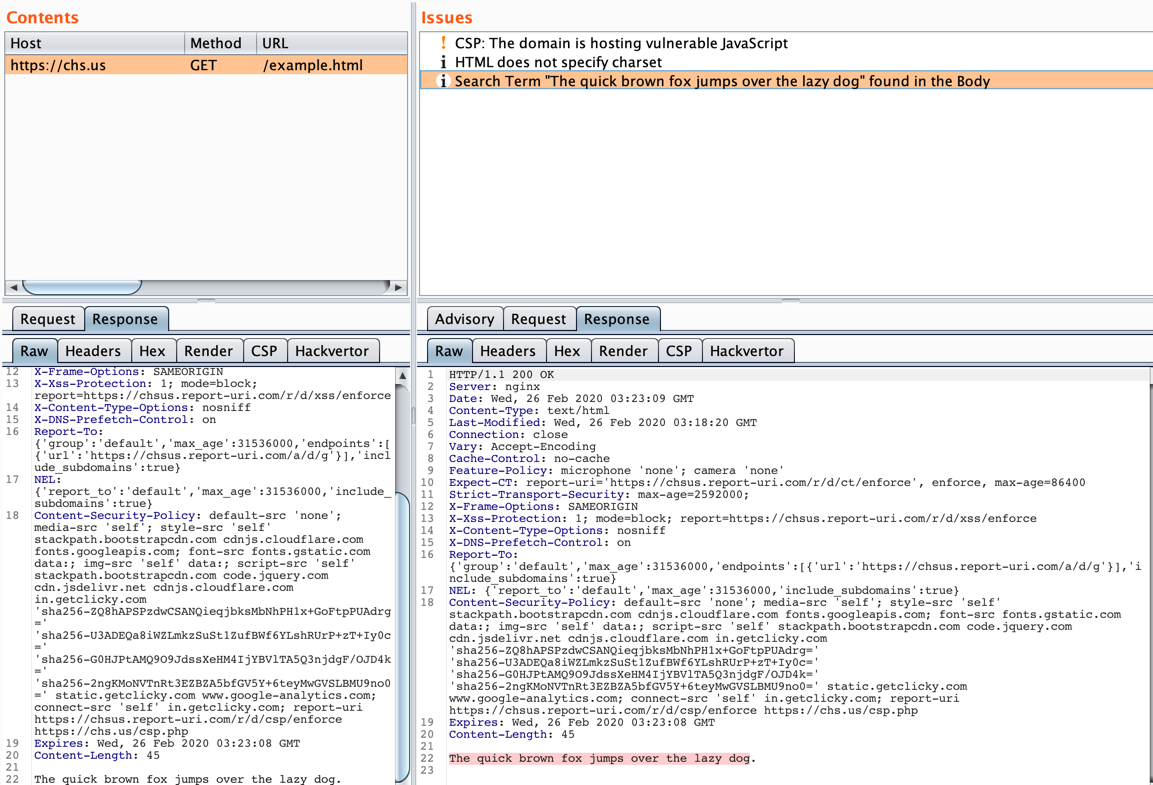The image size is (1153, 785).
Task: Open the Advisory tab for the selected issue
Action: coord(464,319)
